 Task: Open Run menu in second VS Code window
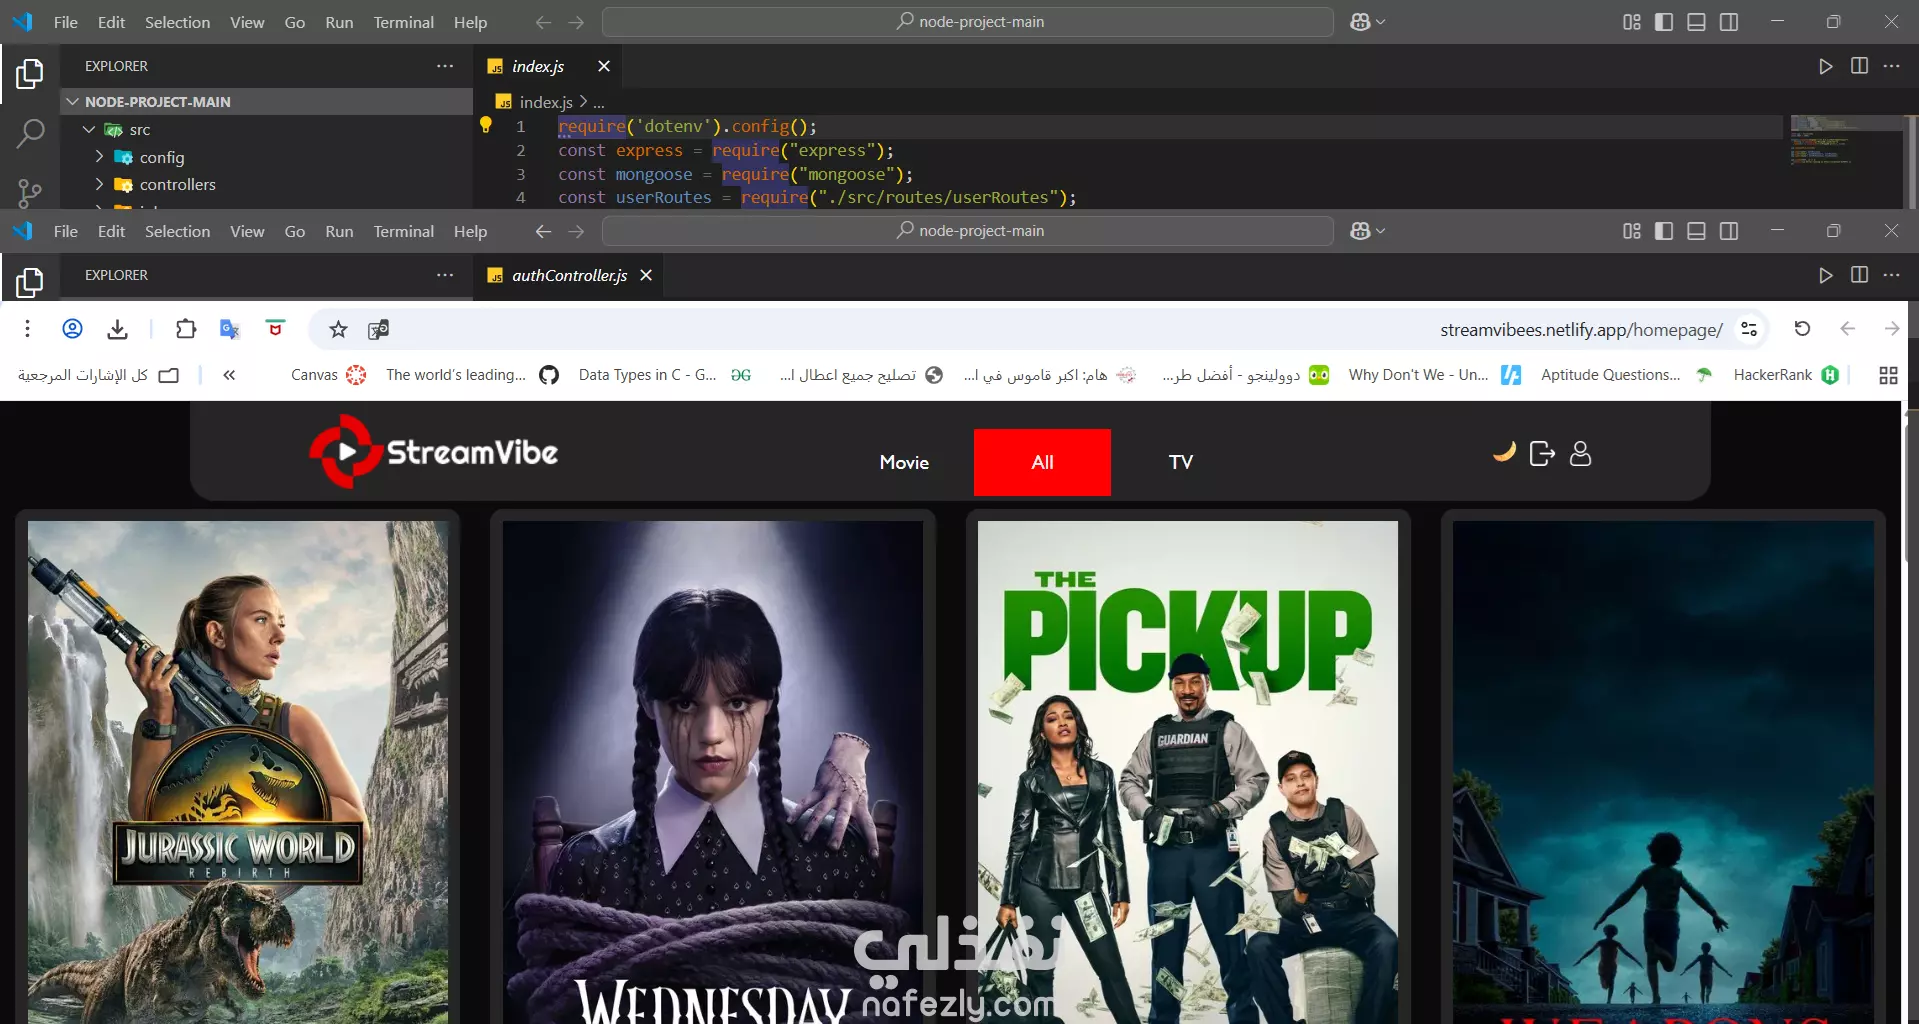[x=339, y=231]
